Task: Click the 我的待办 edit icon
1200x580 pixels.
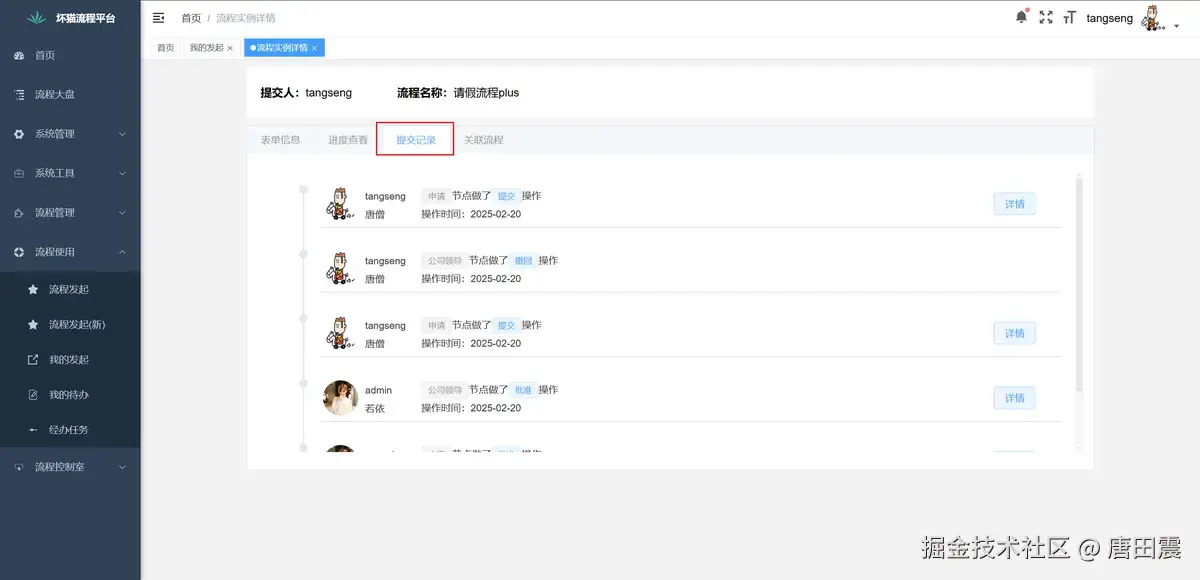Action: 33,395
